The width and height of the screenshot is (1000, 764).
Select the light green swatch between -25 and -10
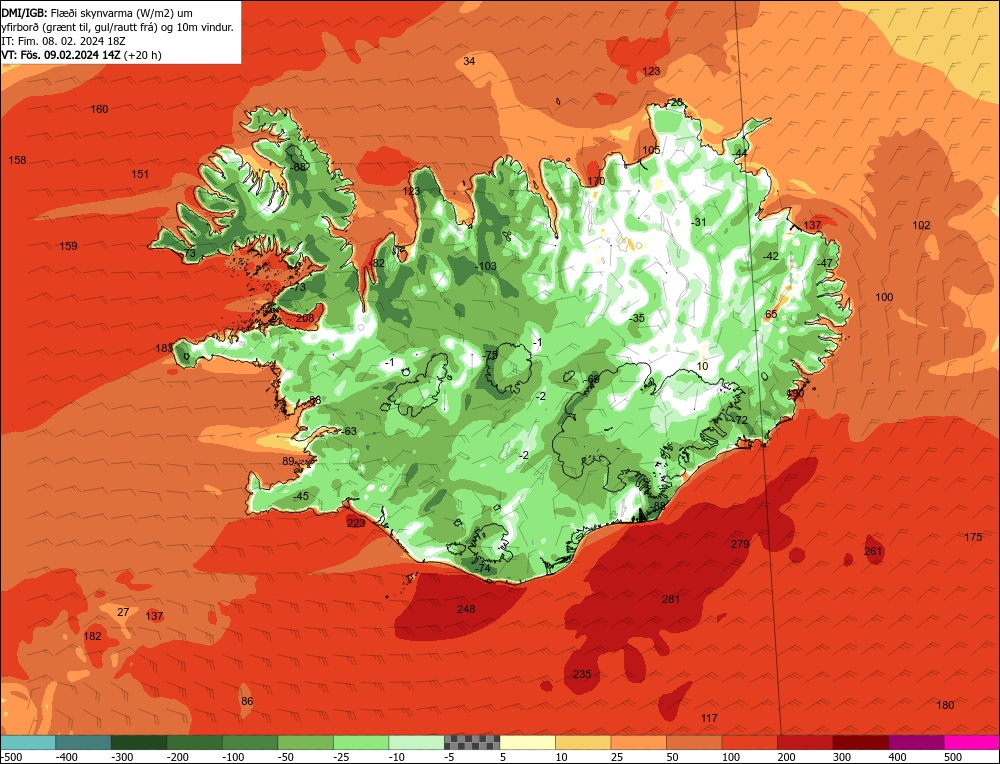(x=361, y=742)
